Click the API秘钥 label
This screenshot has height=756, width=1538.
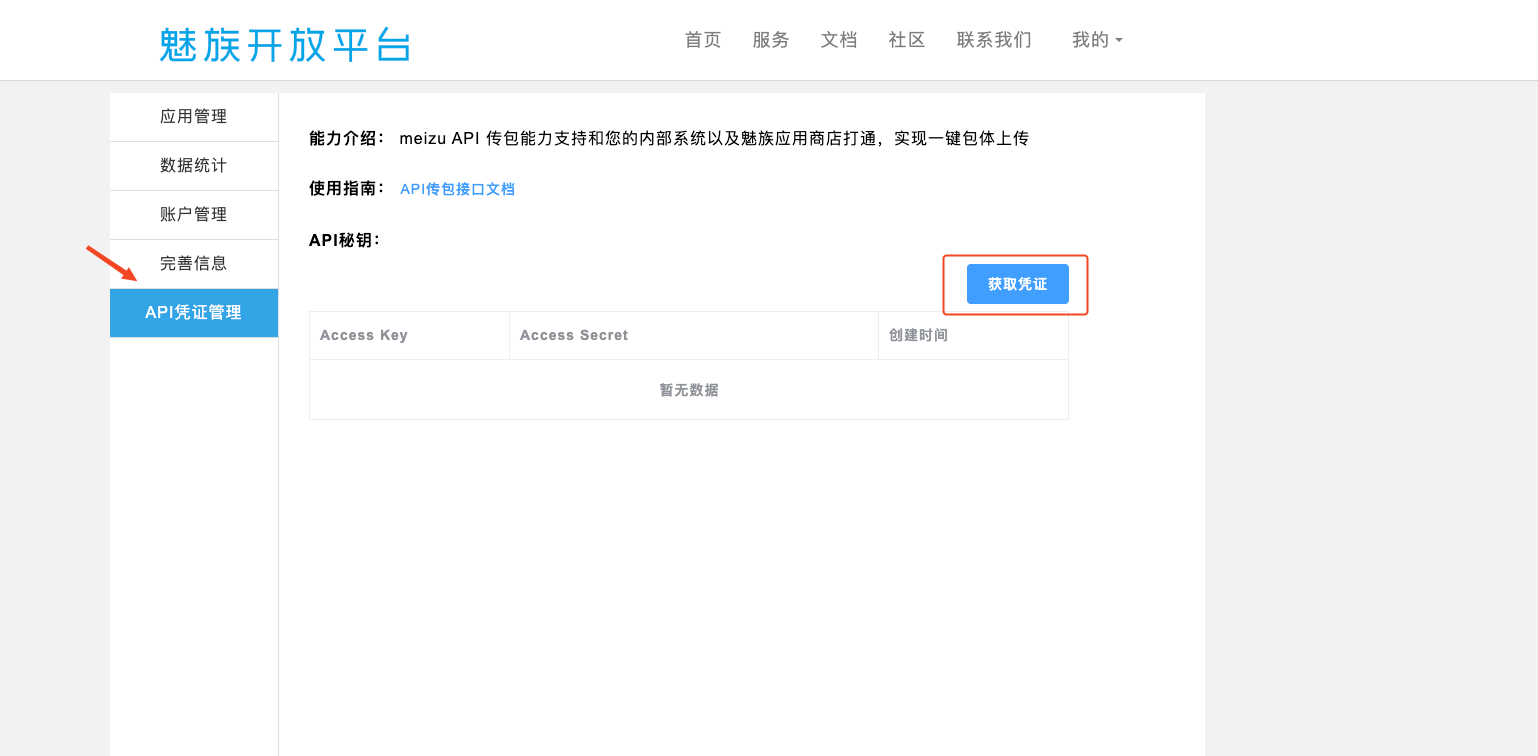(345, 241)
